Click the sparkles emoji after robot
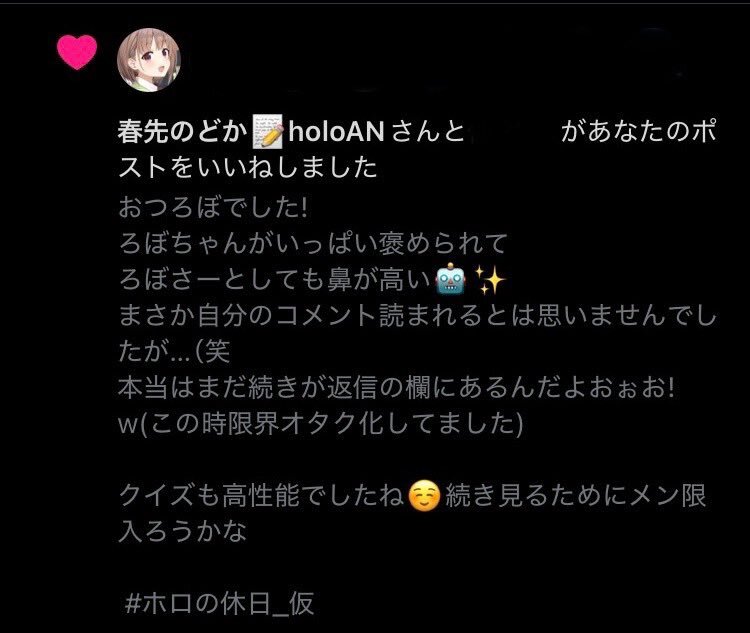Screen dimensions: 750x633 click(x=489, y=279)
